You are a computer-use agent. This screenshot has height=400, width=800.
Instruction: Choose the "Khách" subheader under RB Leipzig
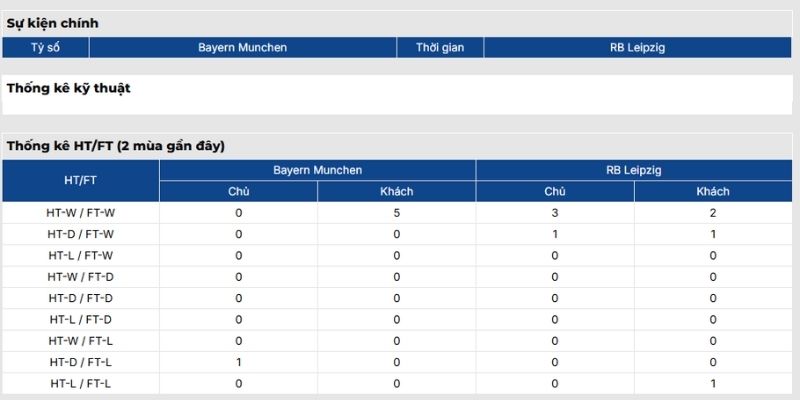pyautogui.click(x=713, y=191)
